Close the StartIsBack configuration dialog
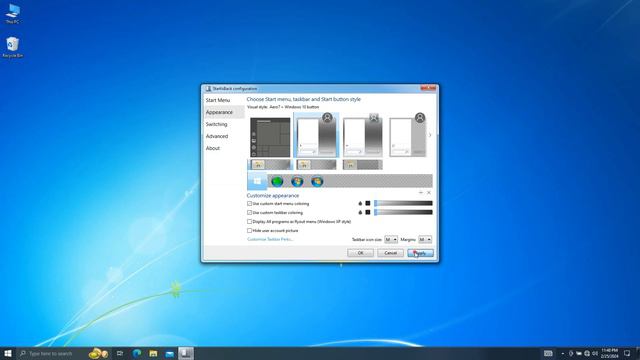This screenshot has width=640, height=360. tap(429, 88)
